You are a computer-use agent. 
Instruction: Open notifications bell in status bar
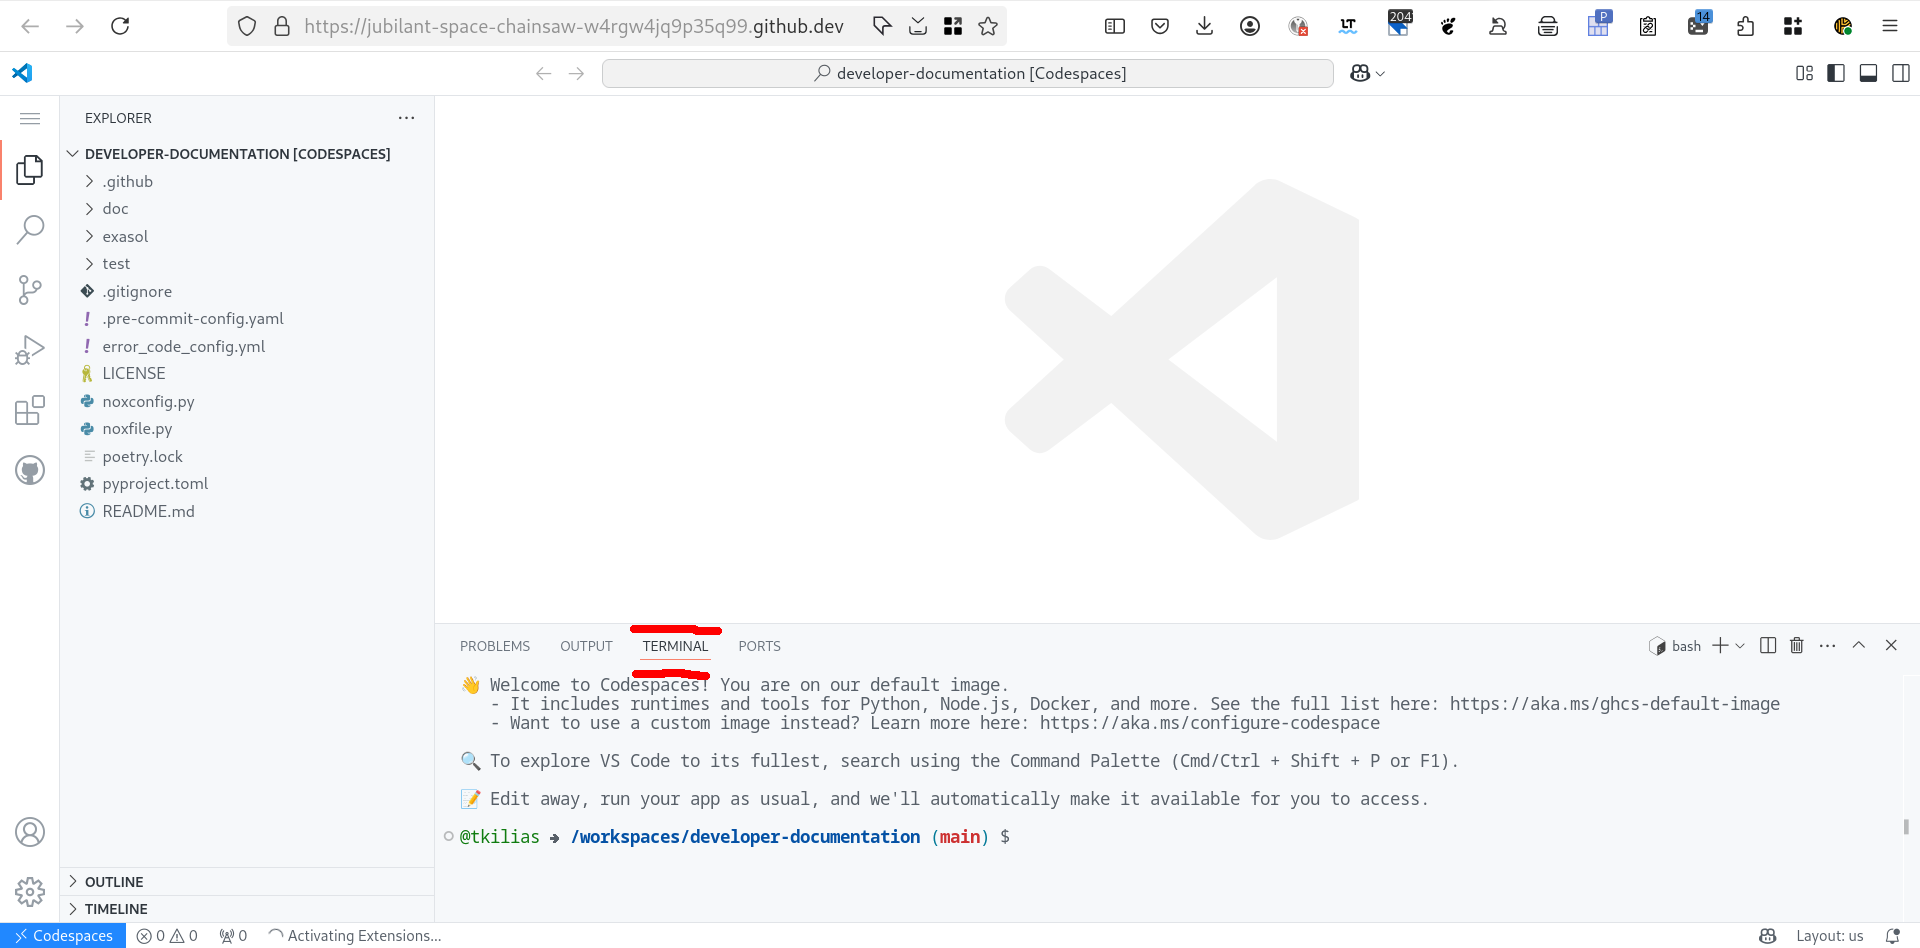click(1892, 936)
